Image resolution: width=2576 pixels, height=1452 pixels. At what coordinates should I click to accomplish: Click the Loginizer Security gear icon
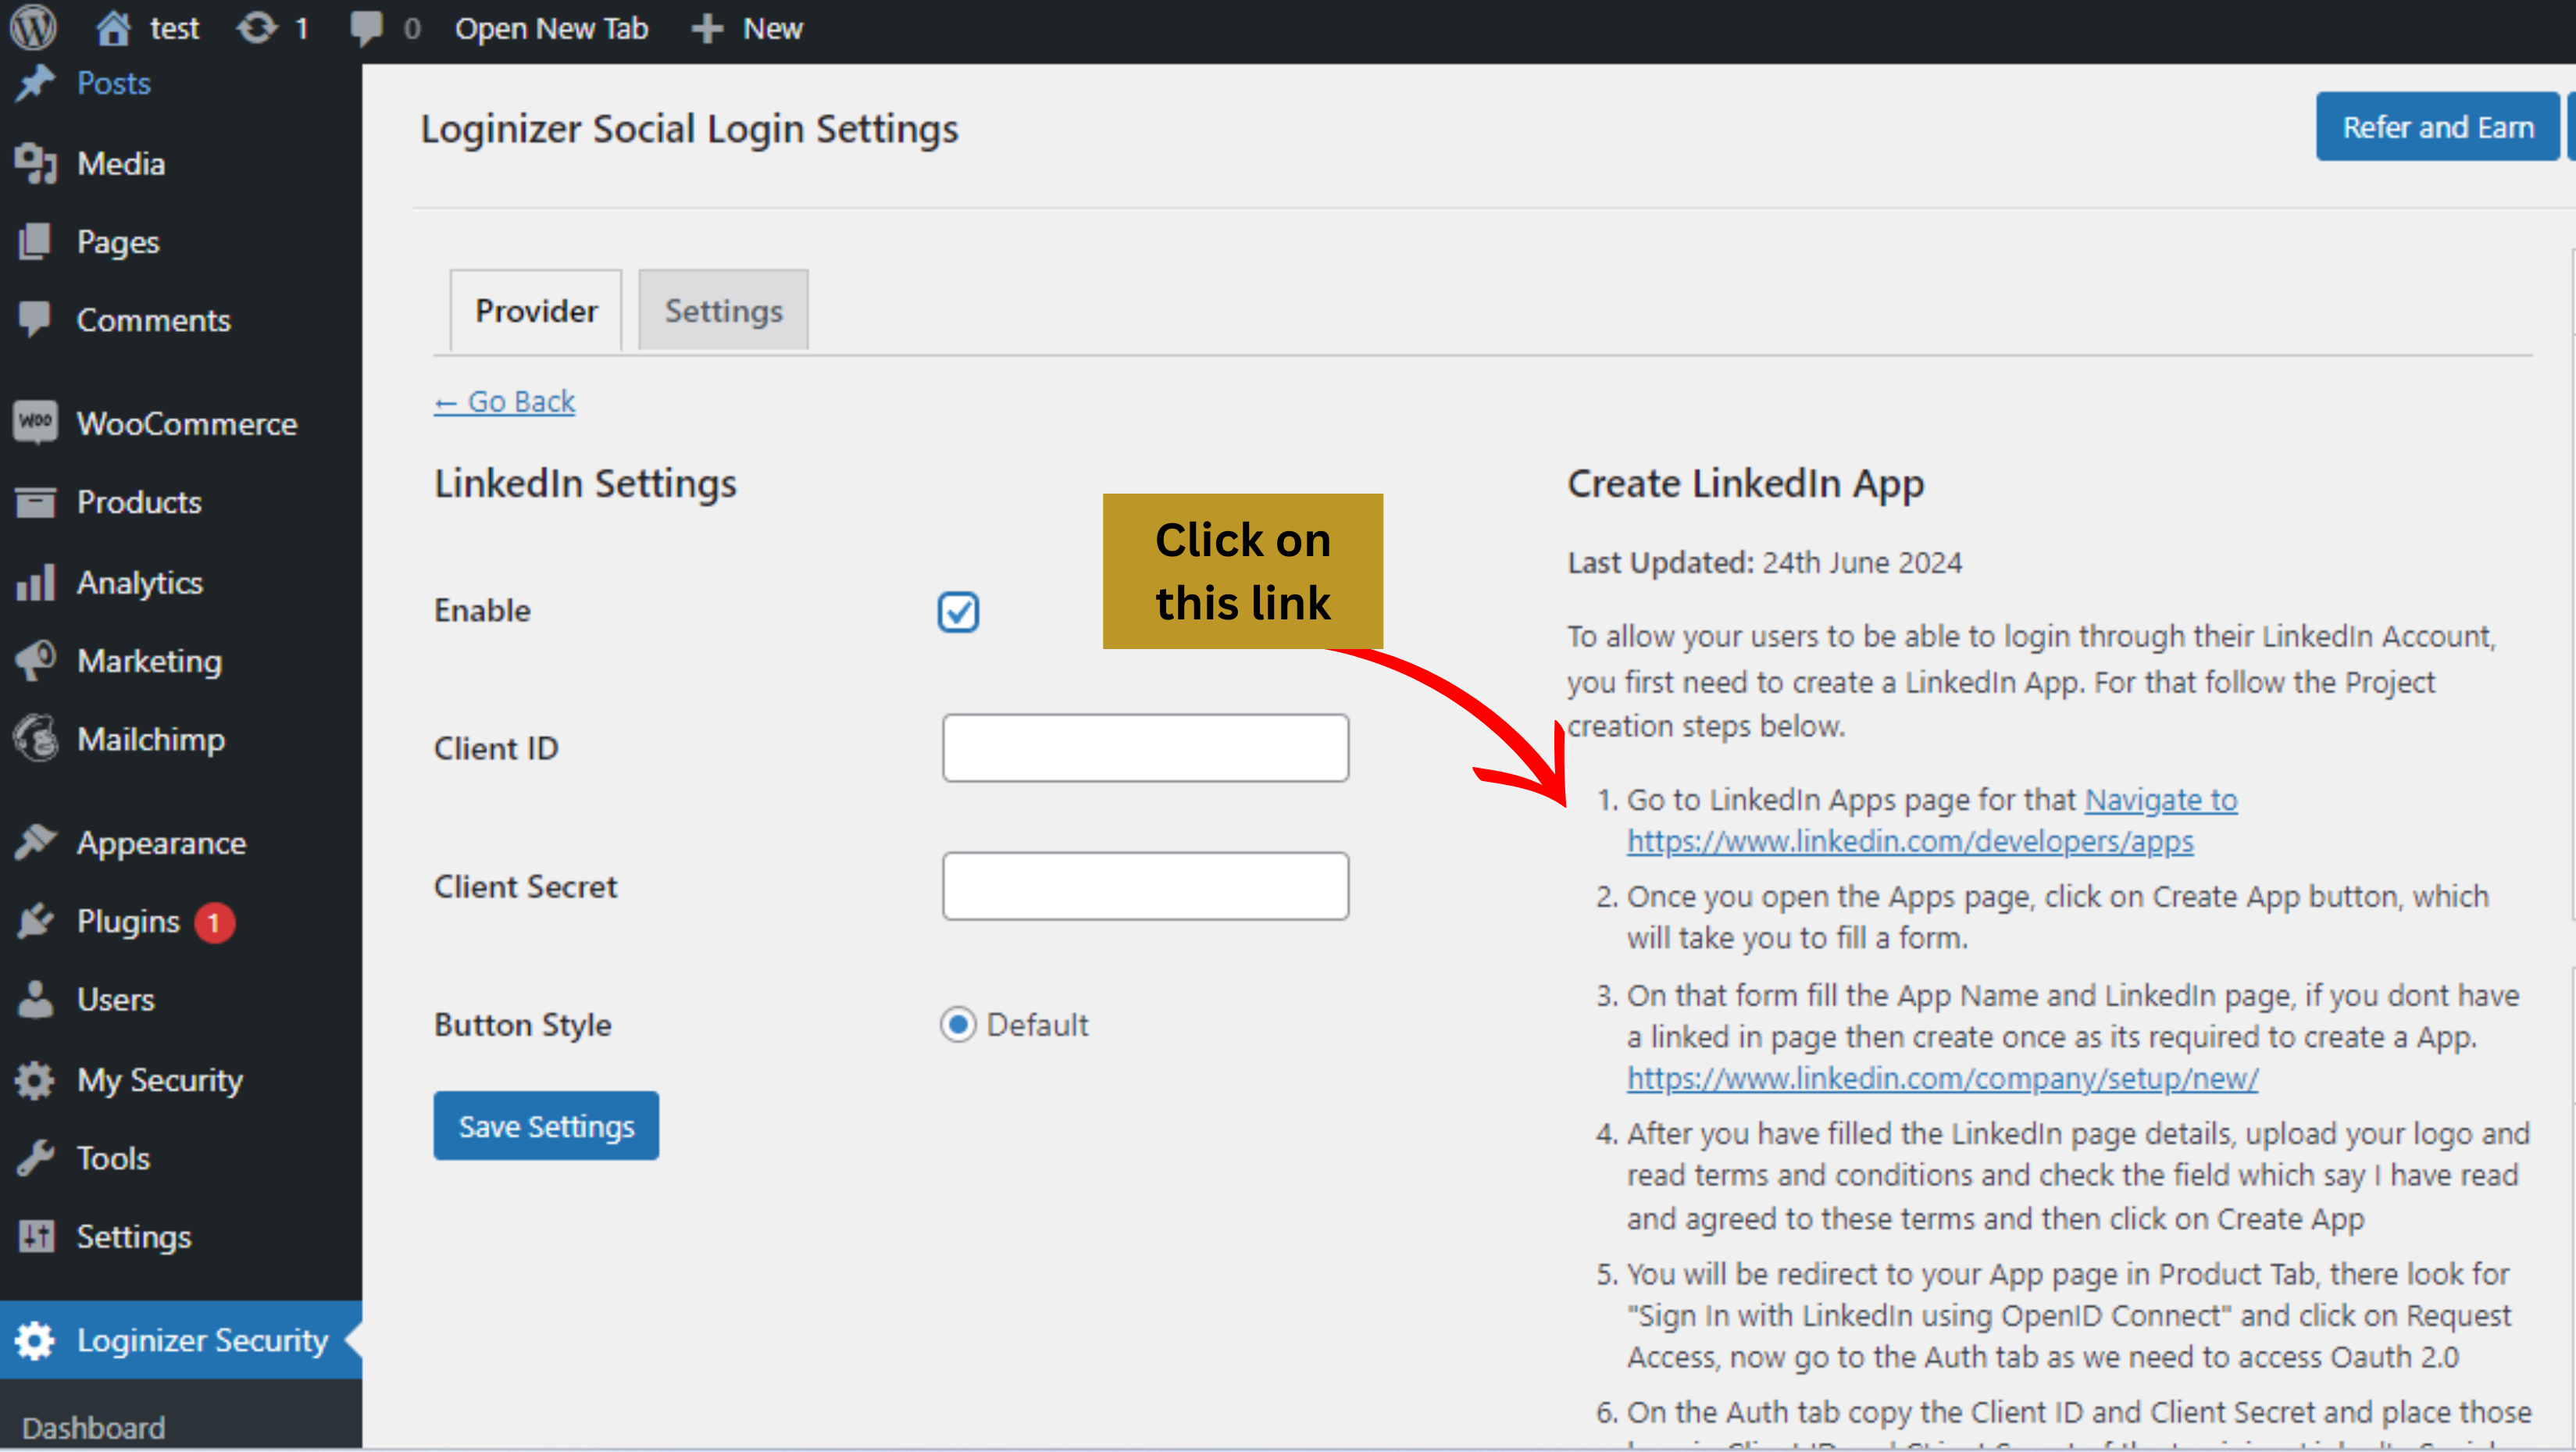coord(35,1340)
